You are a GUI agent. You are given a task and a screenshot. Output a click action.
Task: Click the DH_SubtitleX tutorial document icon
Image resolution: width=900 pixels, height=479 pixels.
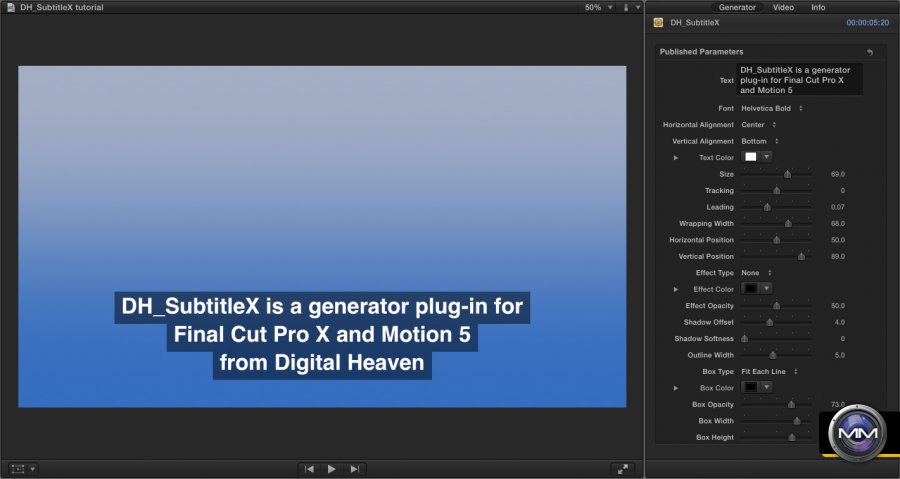[10, 7]
